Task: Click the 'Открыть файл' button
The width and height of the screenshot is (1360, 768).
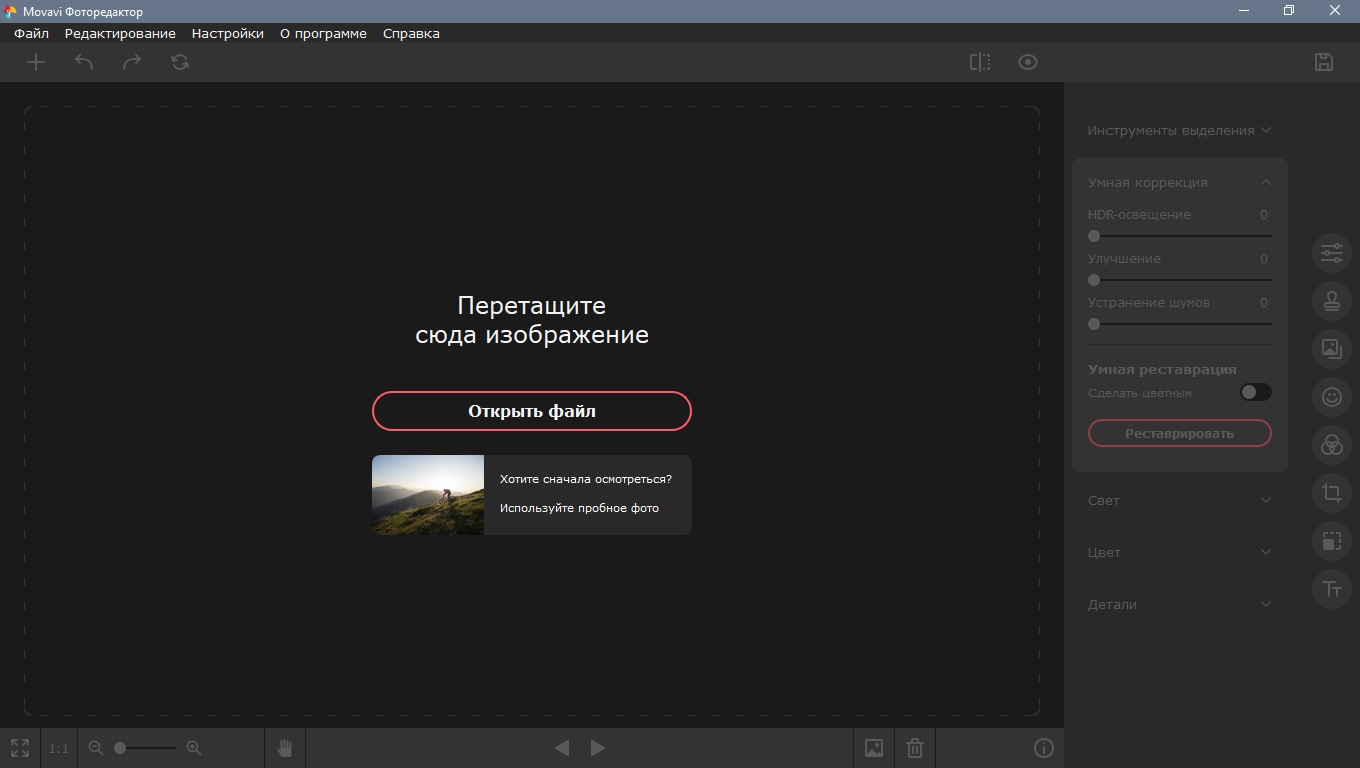Action: [x=532, y=411]
